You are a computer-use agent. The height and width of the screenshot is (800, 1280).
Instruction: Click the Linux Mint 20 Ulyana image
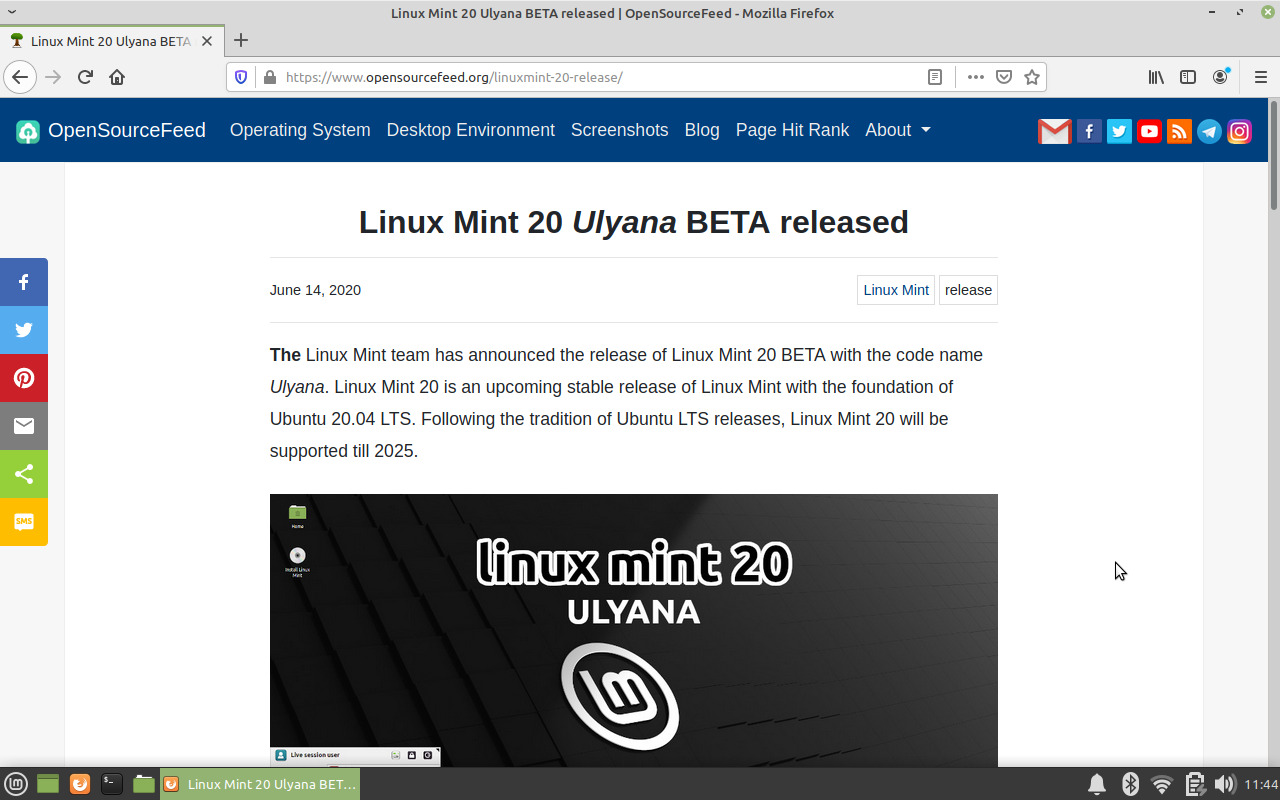click(634, 630)
